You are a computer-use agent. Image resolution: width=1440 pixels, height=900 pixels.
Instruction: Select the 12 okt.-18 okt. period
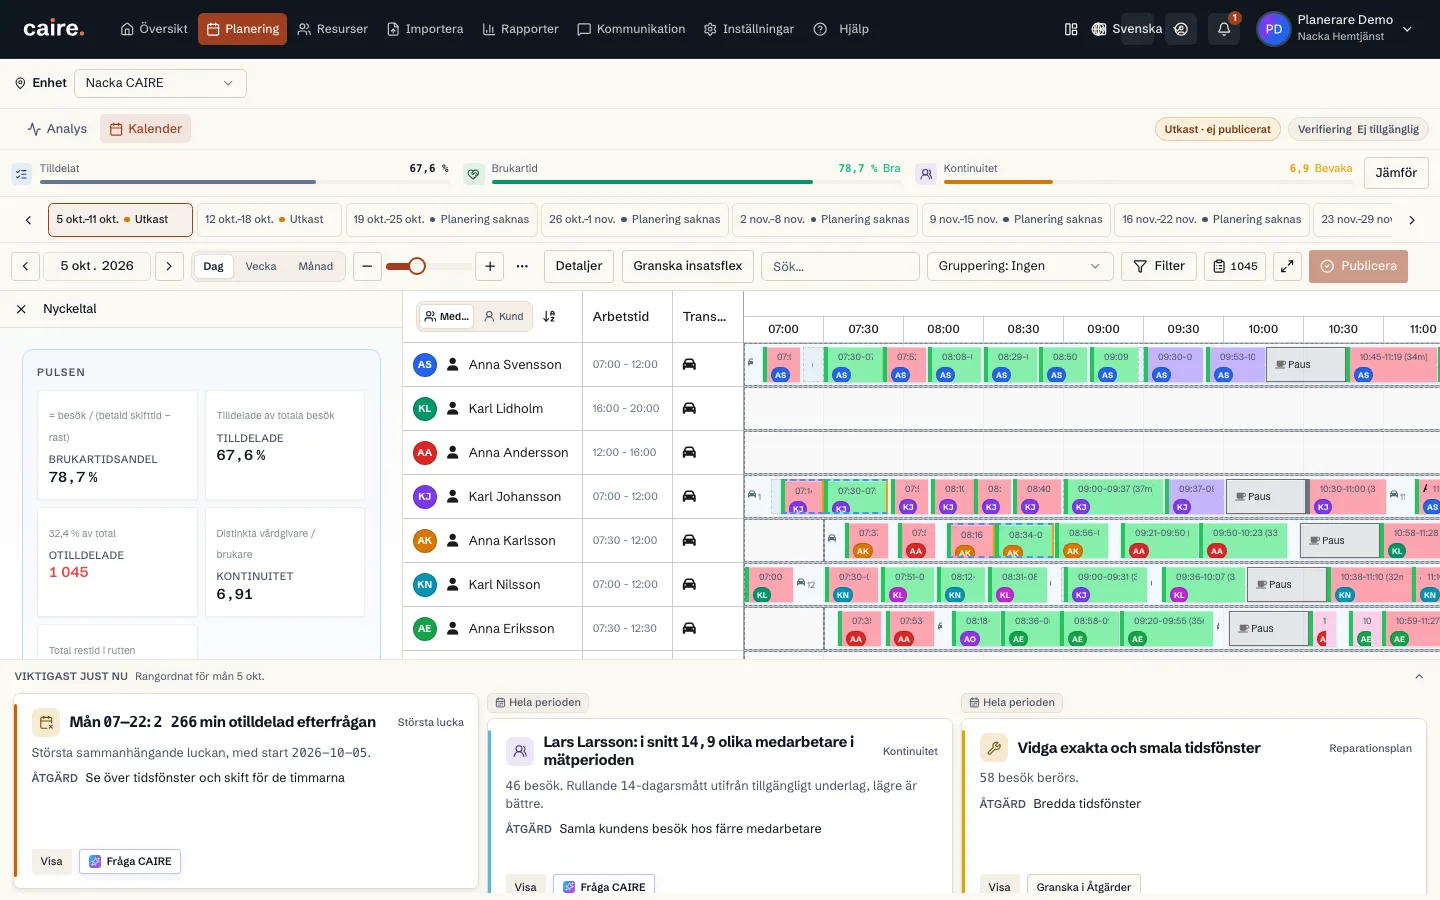click(x=269, y=220)
